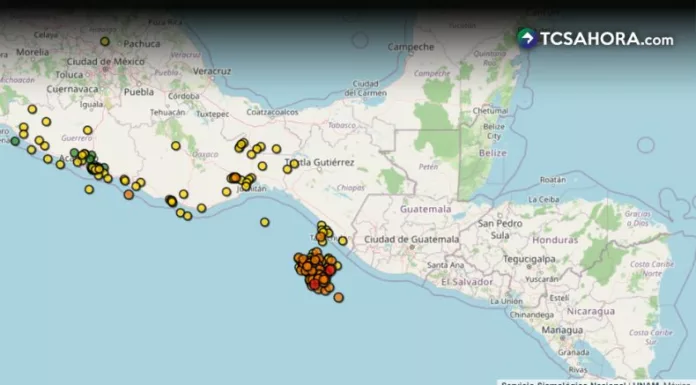Click the lone orange marker on the Oaxaca coast

(x=129, y=194)
